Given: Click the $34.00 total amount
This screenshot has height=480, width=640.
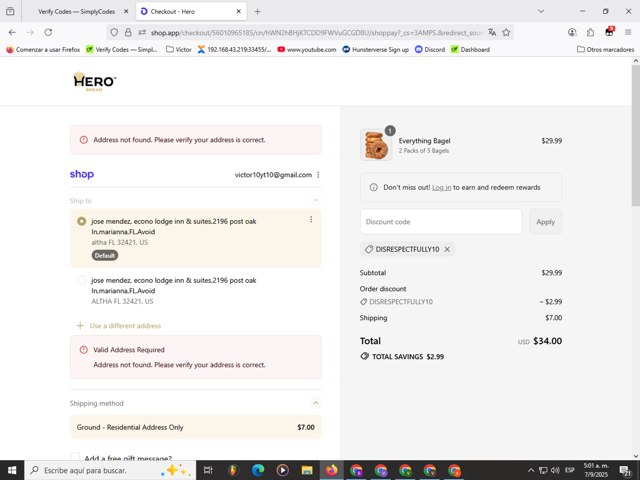Looking at the screenshot, I should [547, 341].
